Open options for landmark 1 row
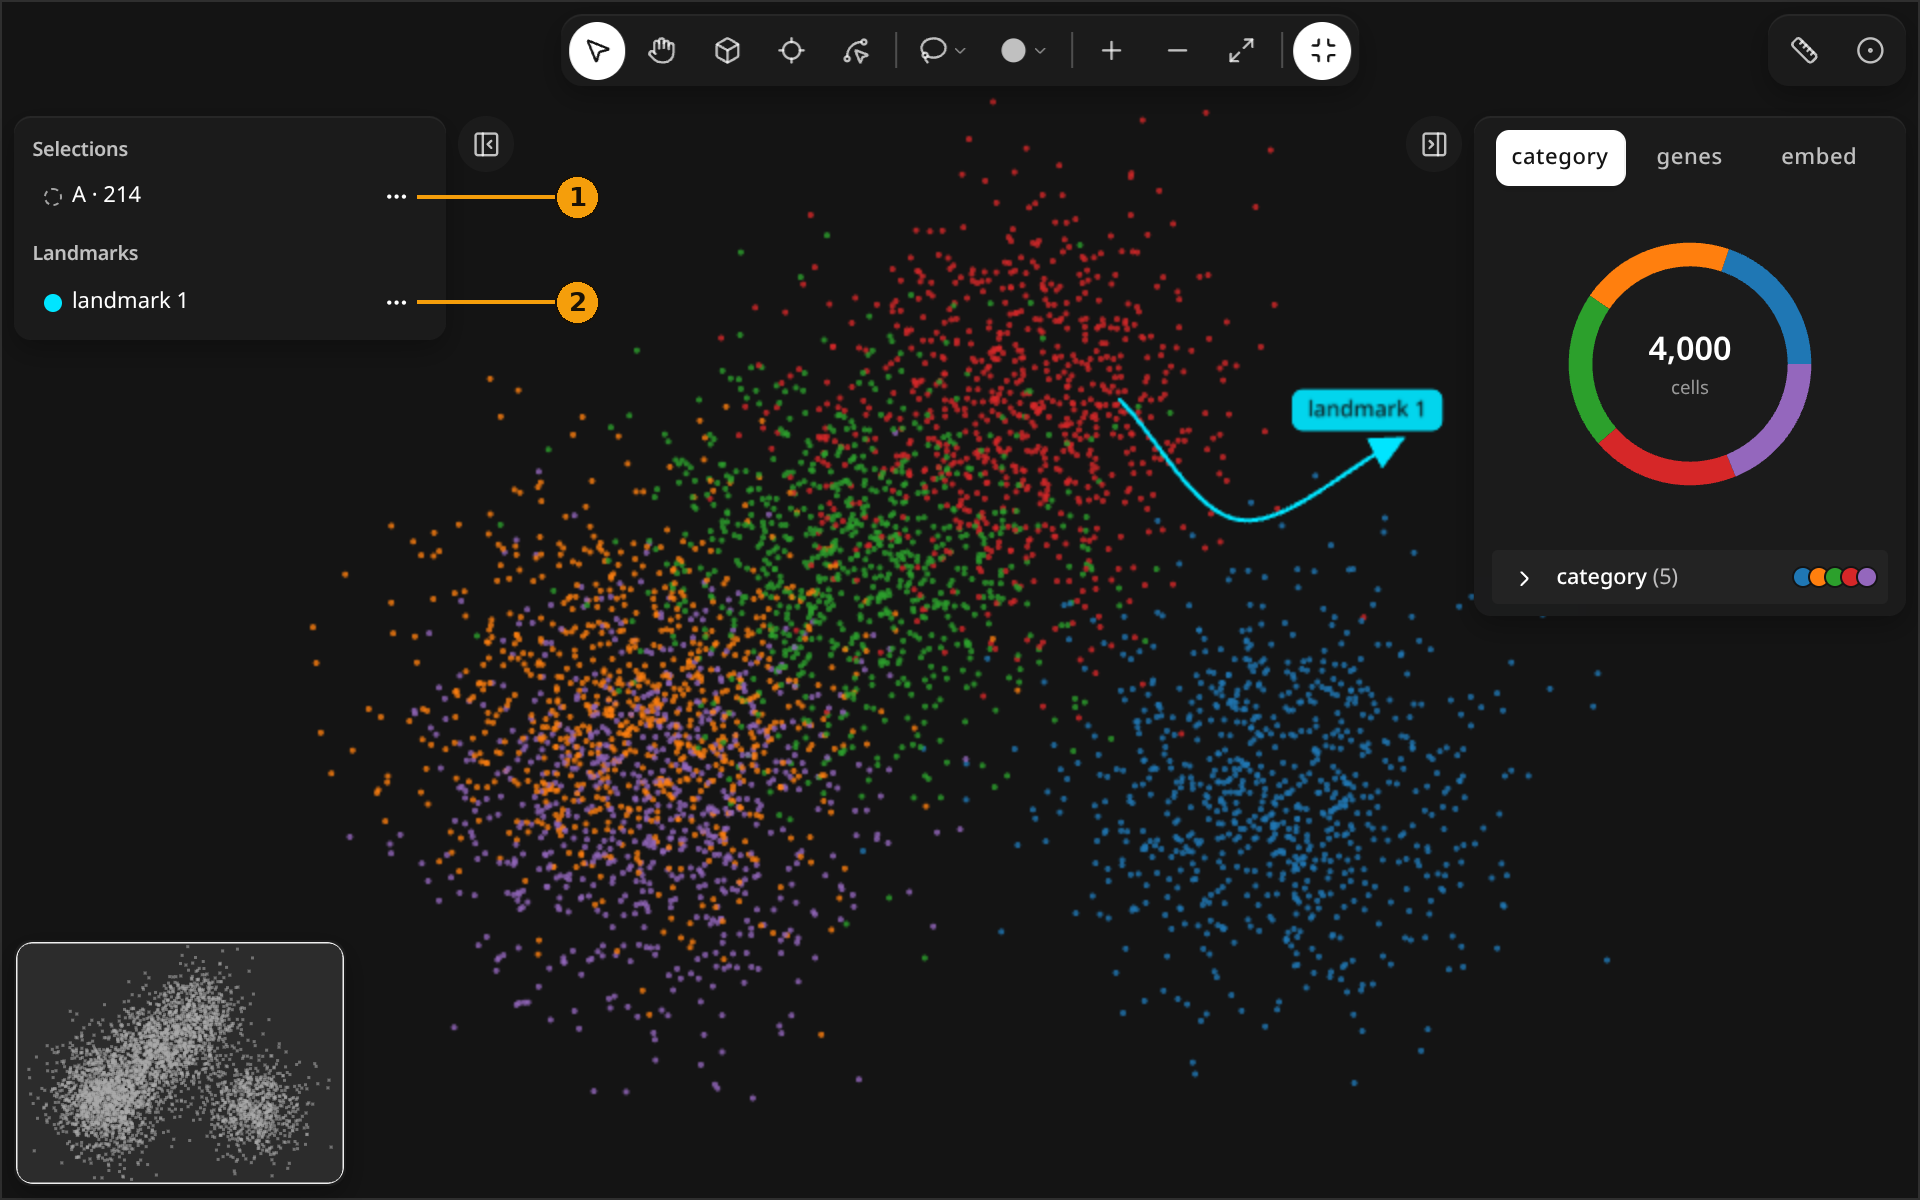This screenshot has height=1200, width=1920. pos(397,302)
